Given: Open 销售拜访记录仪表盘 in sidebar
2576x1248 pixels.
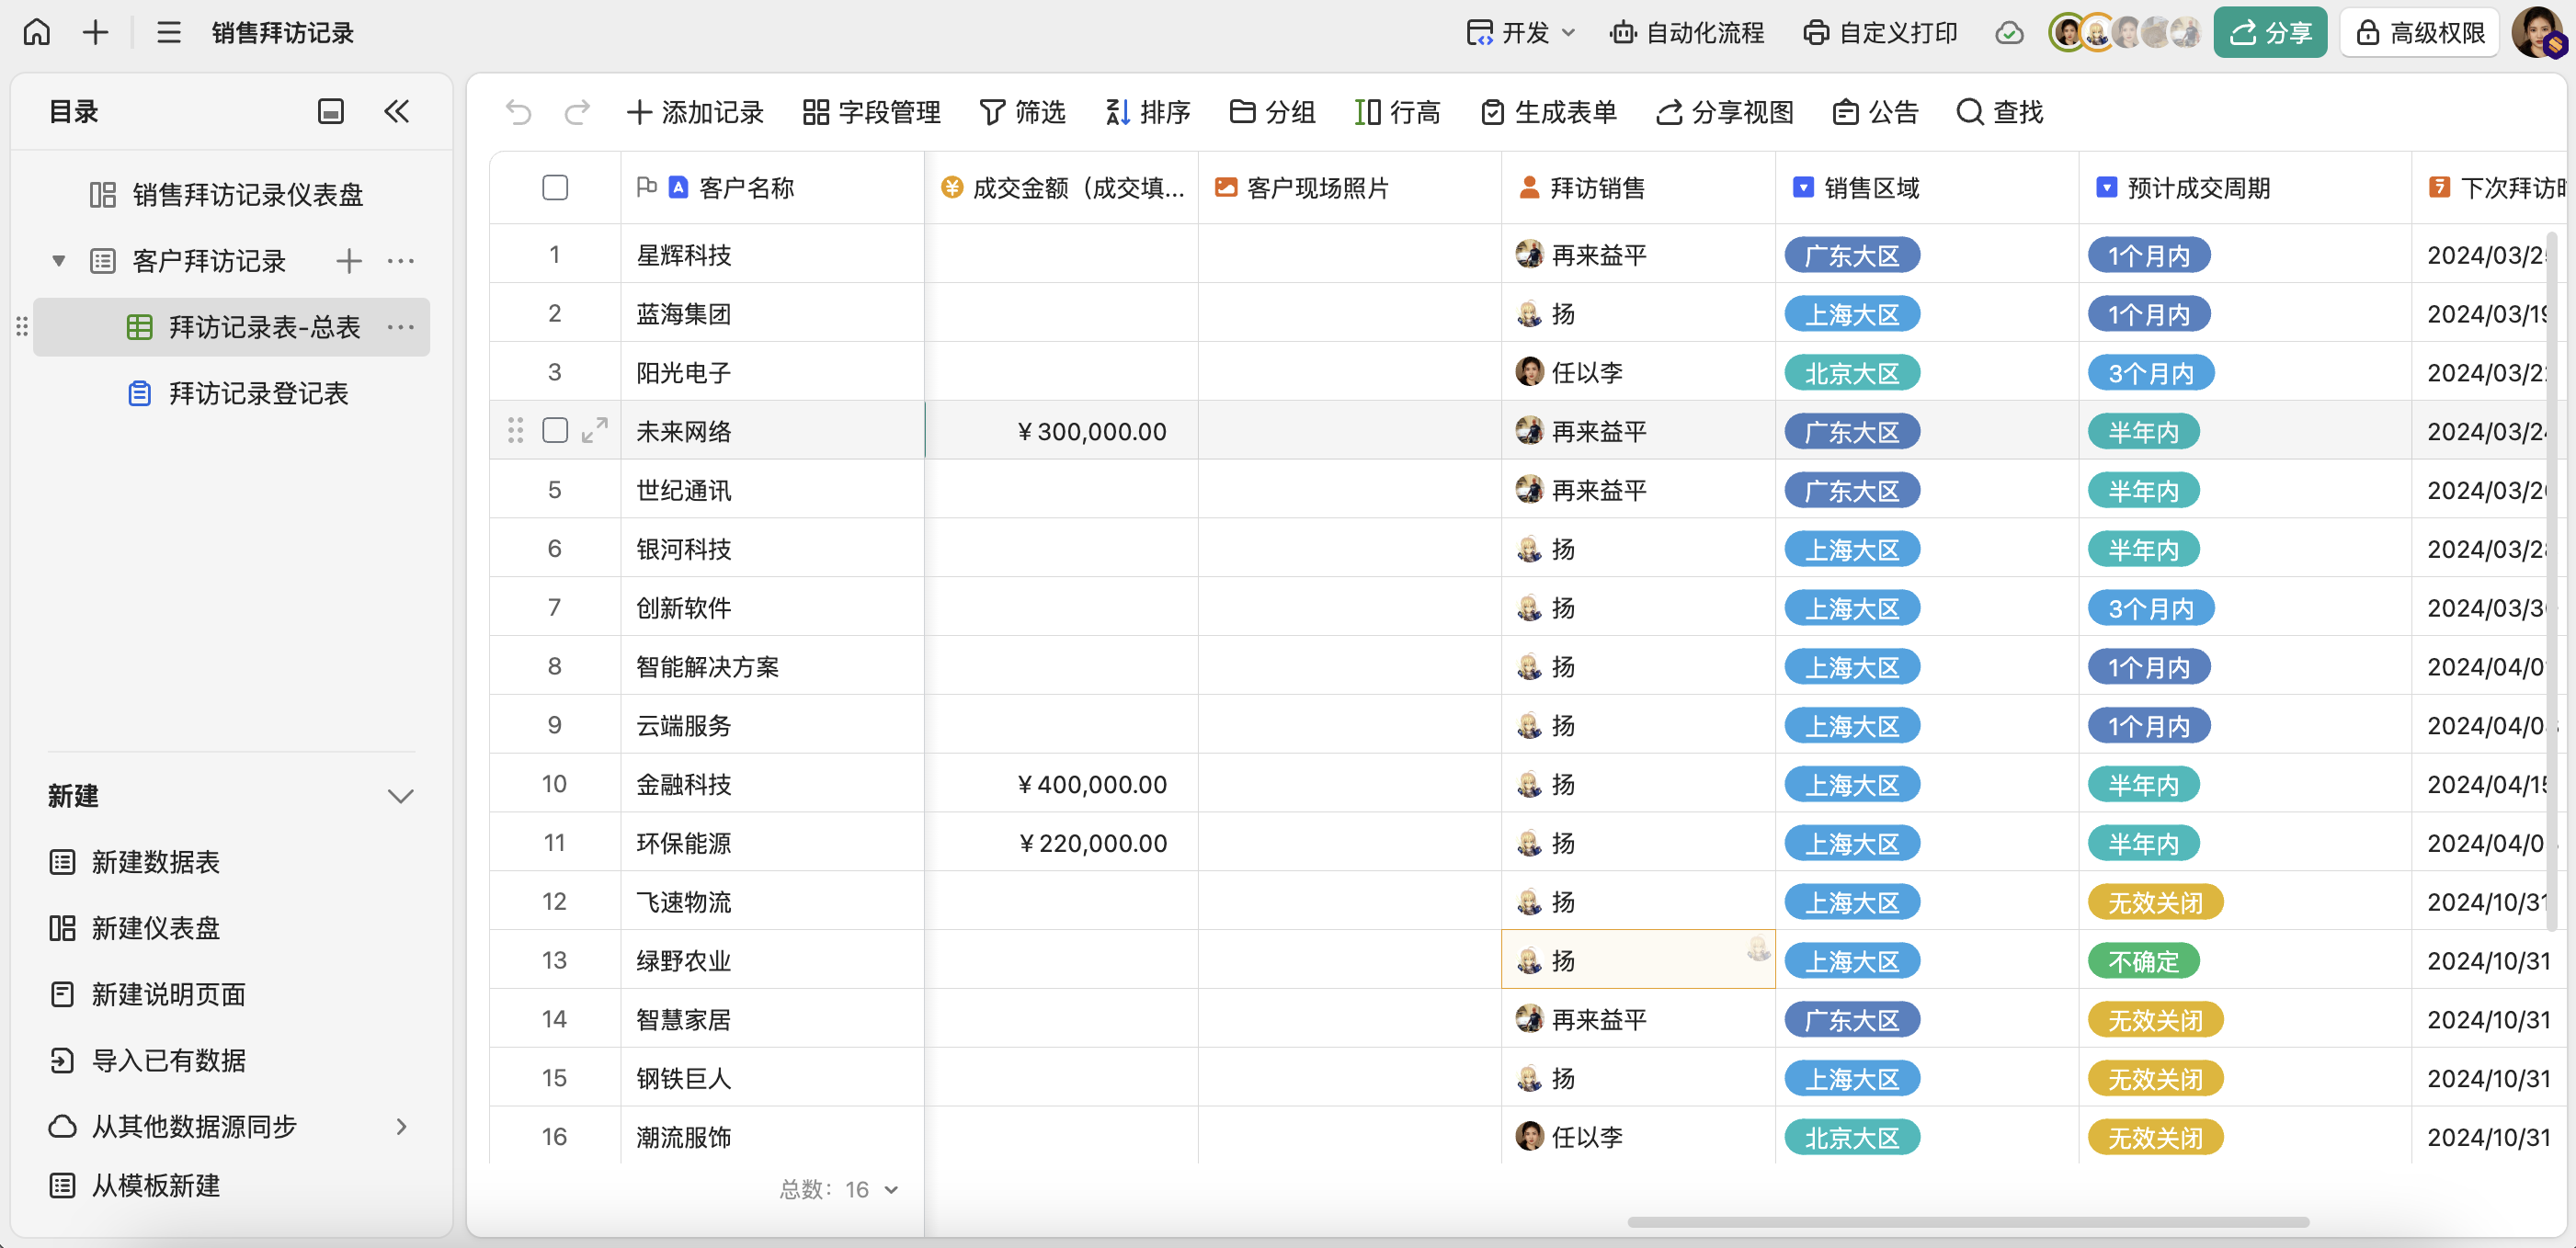Looking at the screenshot, I should click(247, 194).
